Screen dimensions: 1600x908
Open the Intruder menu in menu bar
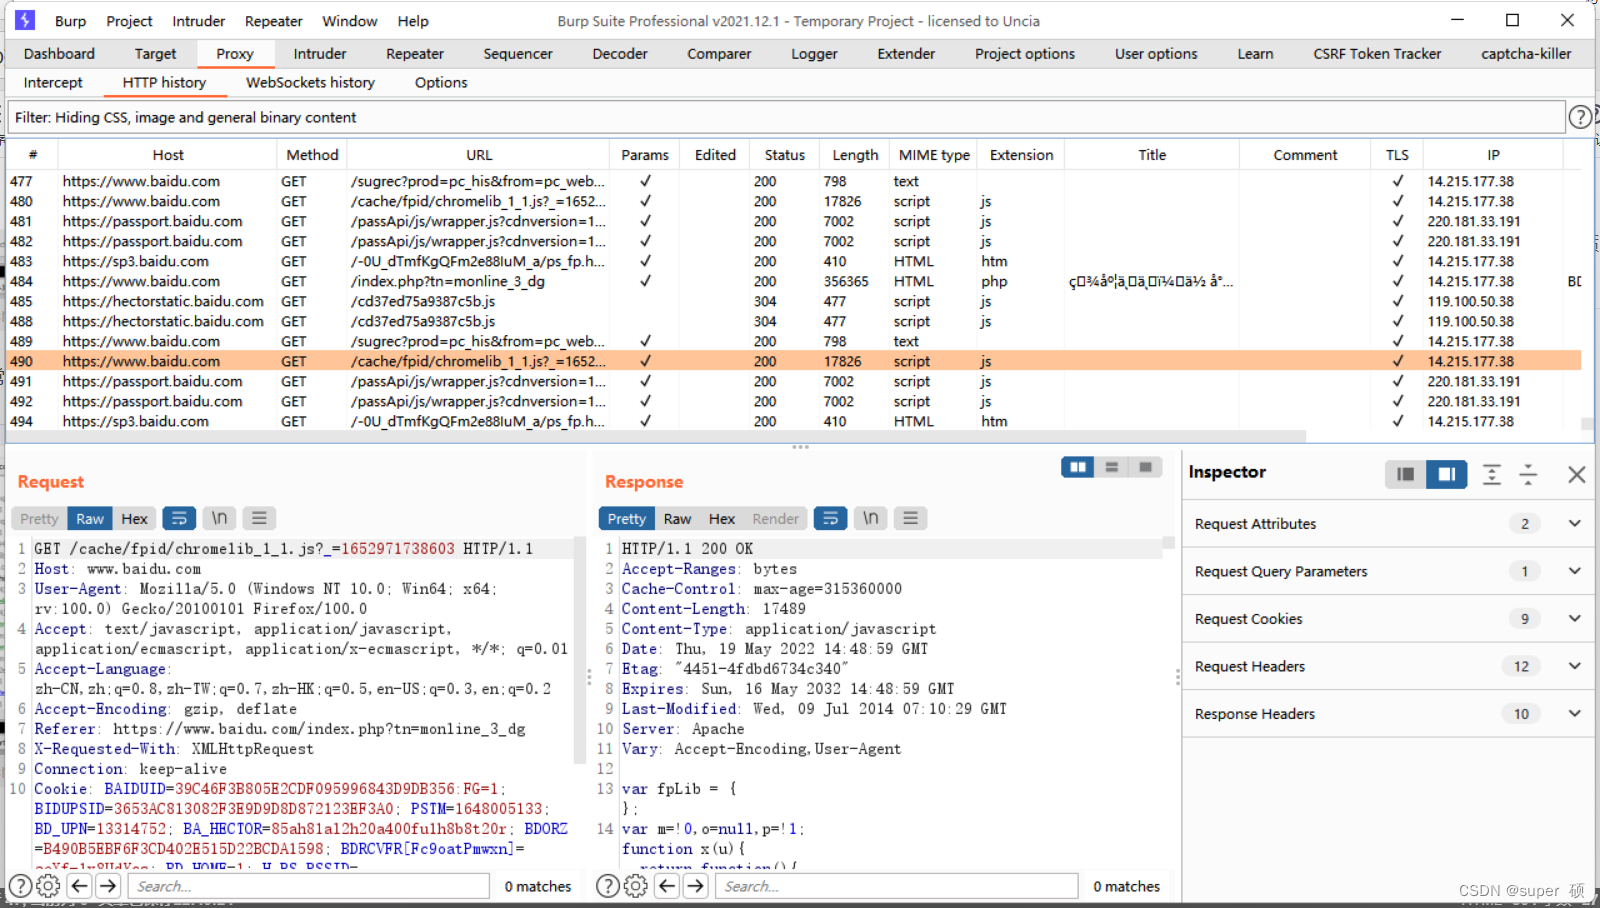pyautogui.click(x=198, y=21)
